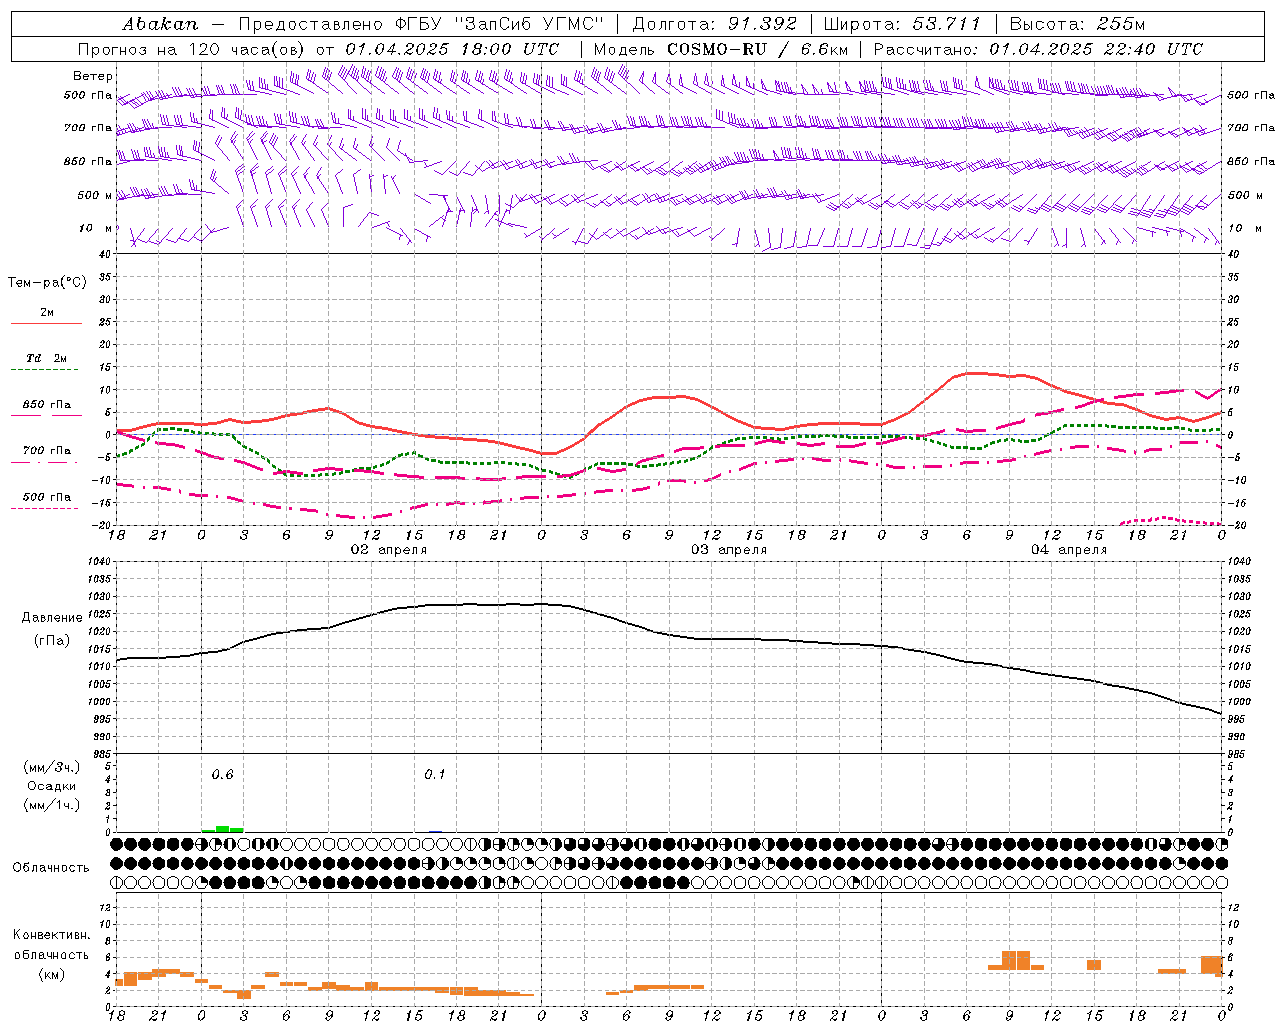Click the "Конвективн." convective cloud label
Screen dimensions: 1280x1024
pyautogui.click(x=51, y=935)
